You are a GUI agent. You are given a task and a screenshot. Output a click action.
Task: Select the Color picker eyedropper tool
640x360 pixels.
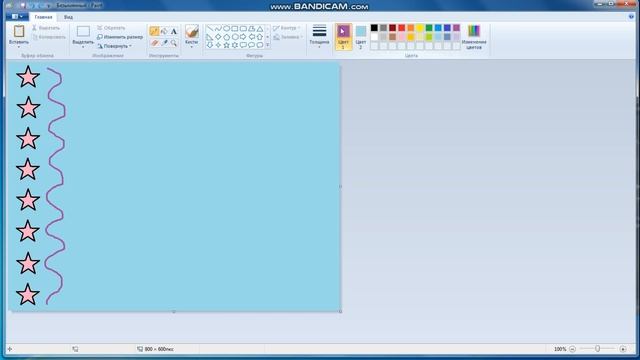(x=164, y=43)
